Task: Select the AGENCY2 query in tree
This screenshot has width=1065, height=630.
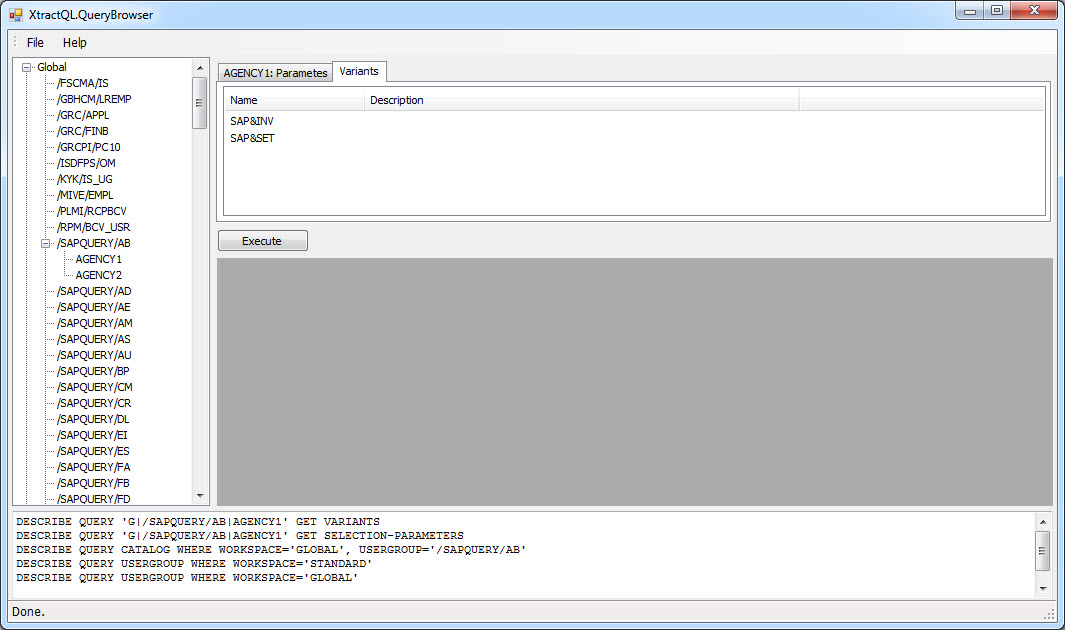Action: [x=98, y=275]
